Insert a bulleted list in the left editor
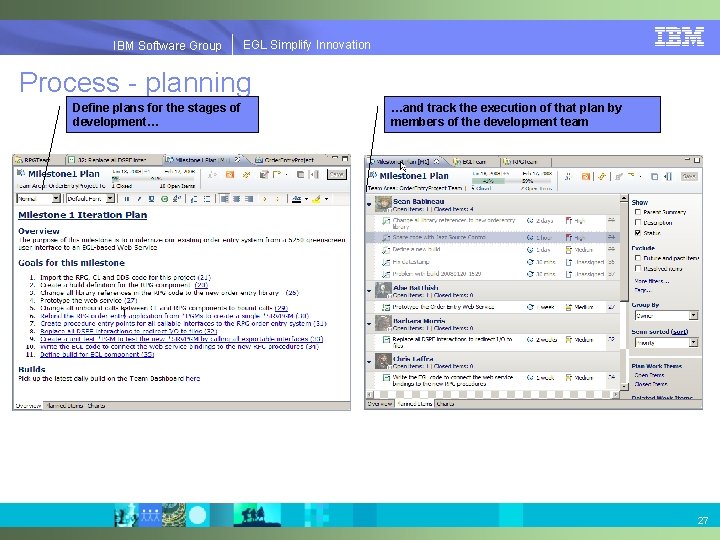720x540 pixels. pos(207,199)
